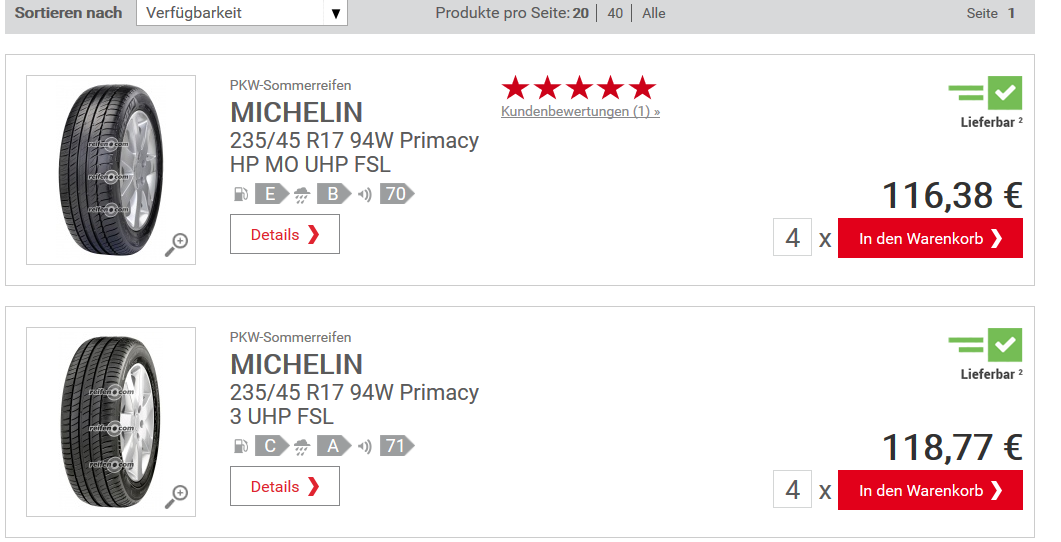Add Primacy 3 tire In den Warenkorb
1061x542 pixels.
tap(930, 490)
